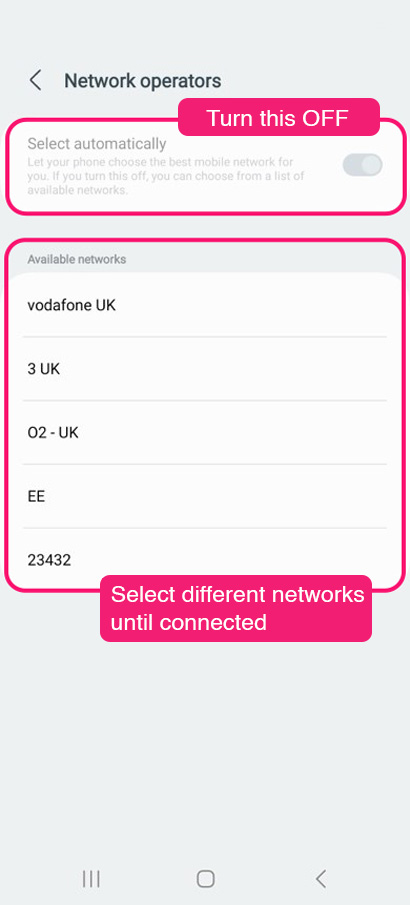Screen dimensions: 410x905
Task: Open recent apps from the navigation bar
Action: pos(91,878)
